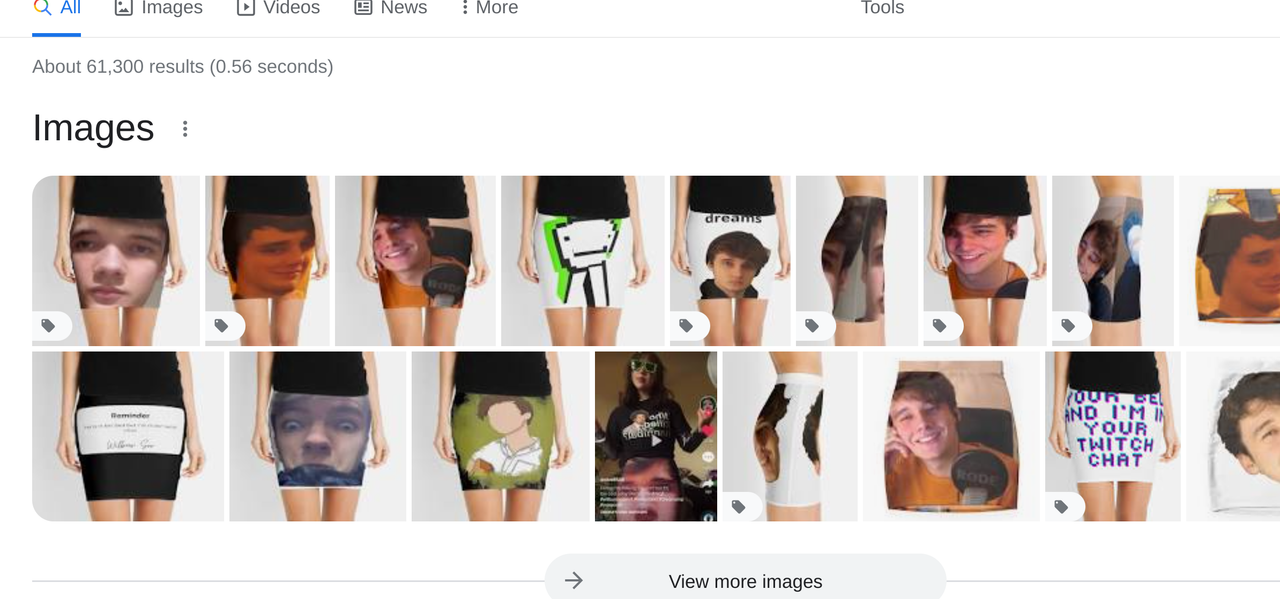Switch to the Videos search tab
The width and height of the screenshot is (1280, 599).
(278, 8)
